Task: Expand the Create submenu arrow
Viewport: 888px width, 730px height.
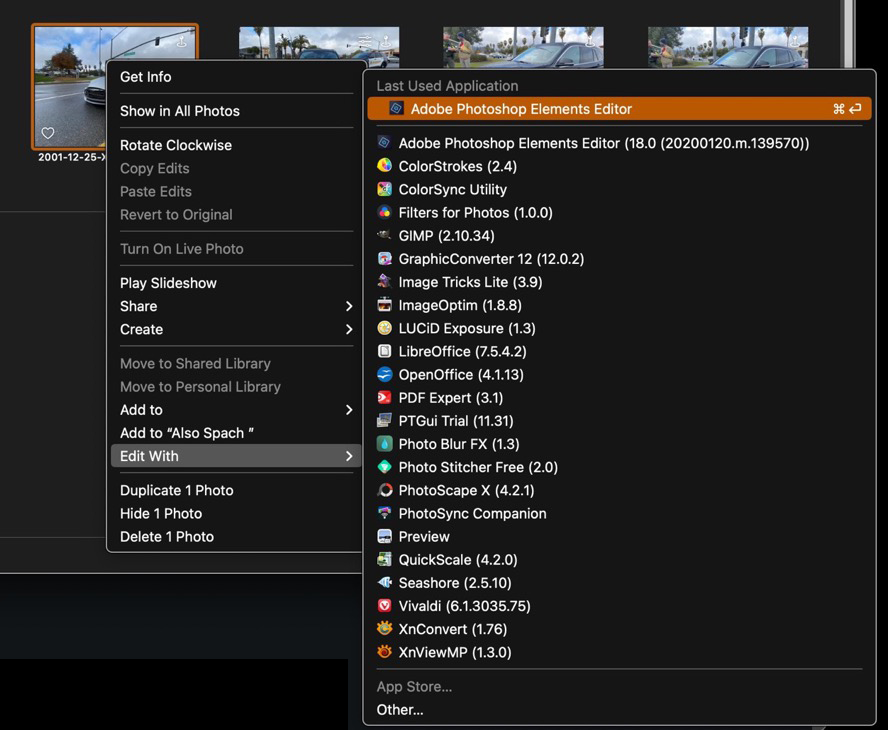Action: point(349,330)
